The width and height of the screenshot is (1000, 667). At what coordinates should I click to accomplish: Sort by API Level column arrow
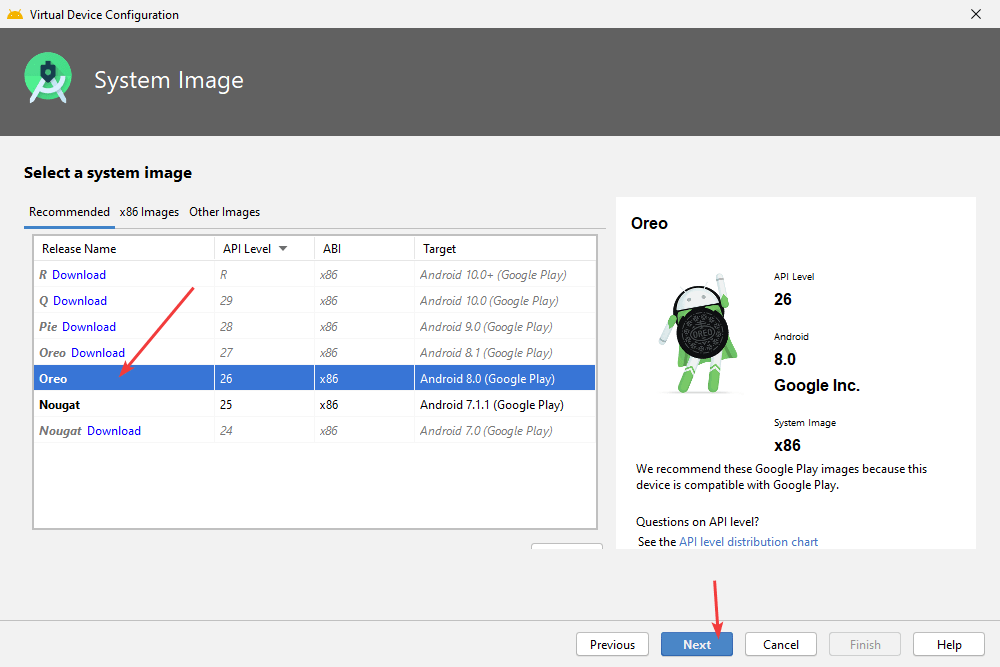(x=283, y=249)
